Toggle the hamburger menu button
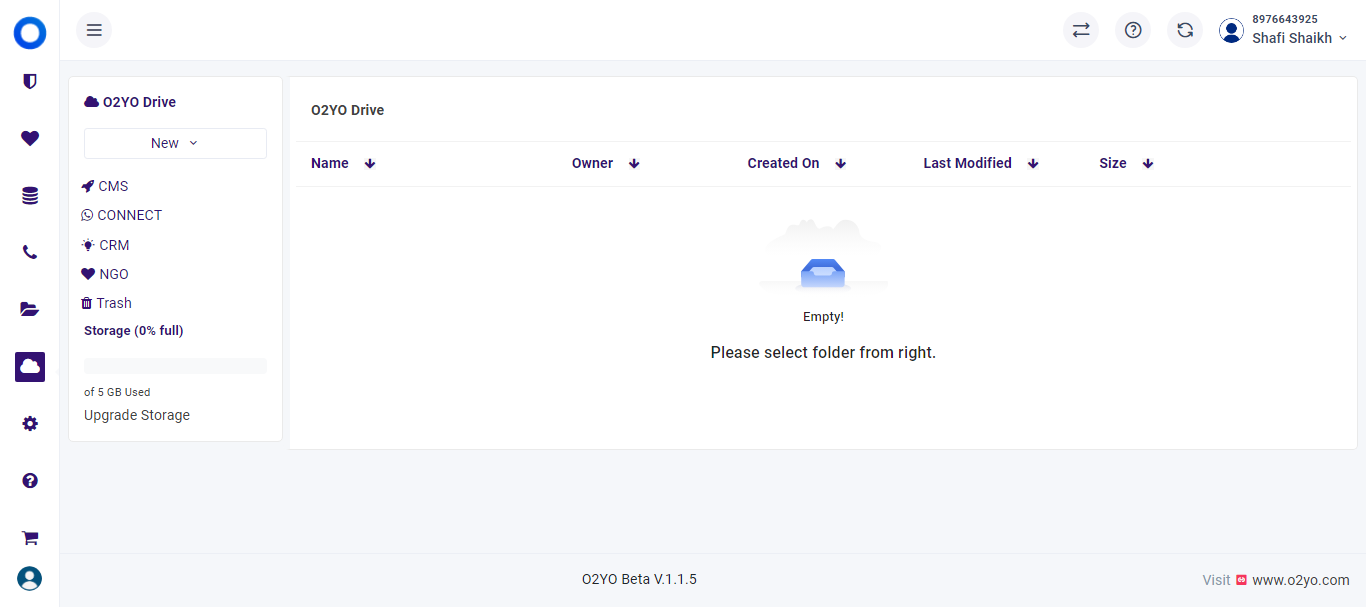Viewport: 1366px width, 607px height. [94, 30]
